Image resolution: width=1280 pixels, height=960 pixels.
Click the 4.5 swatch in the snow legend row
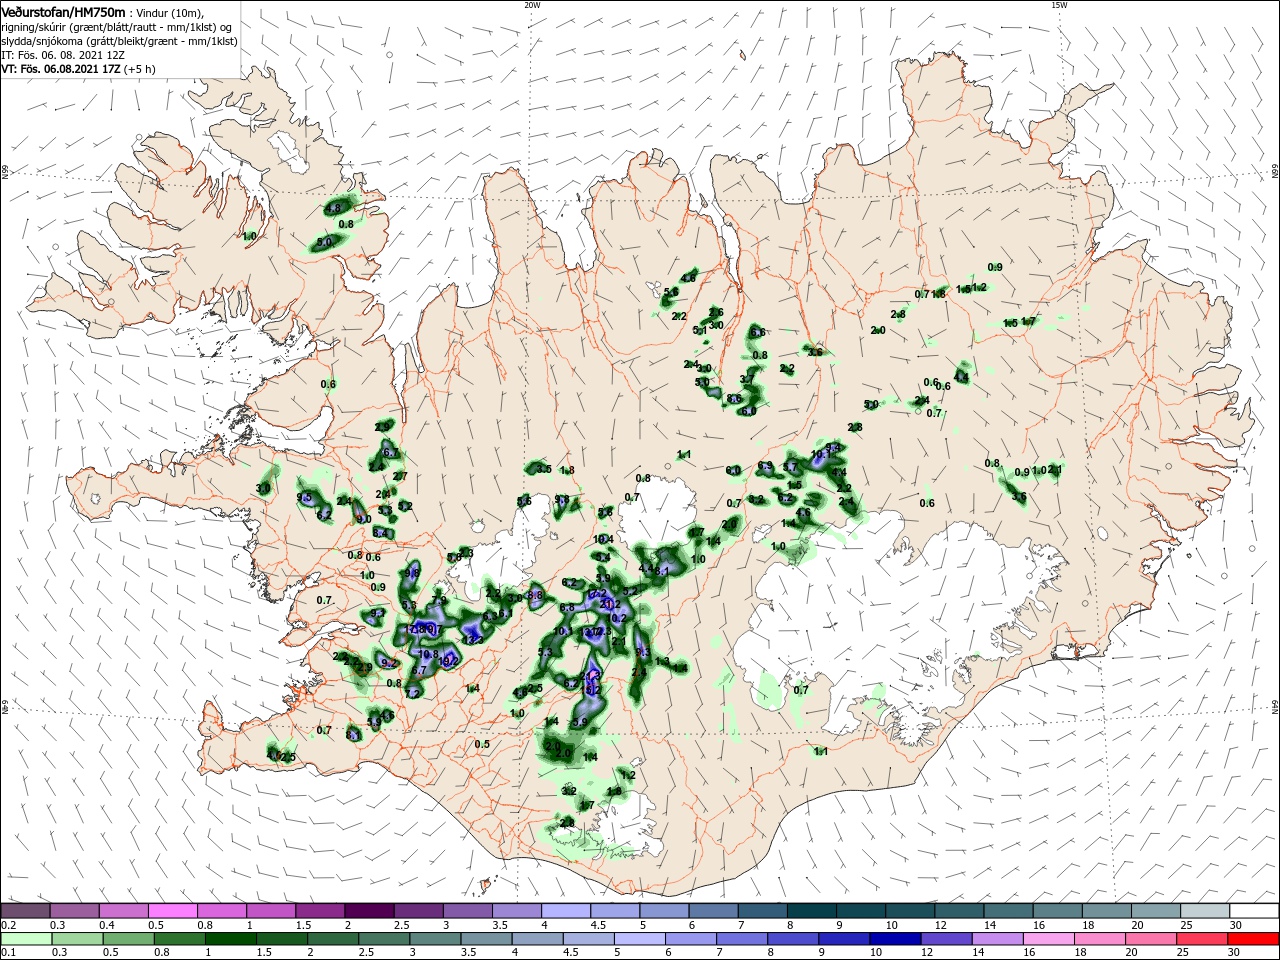(613, 911)
